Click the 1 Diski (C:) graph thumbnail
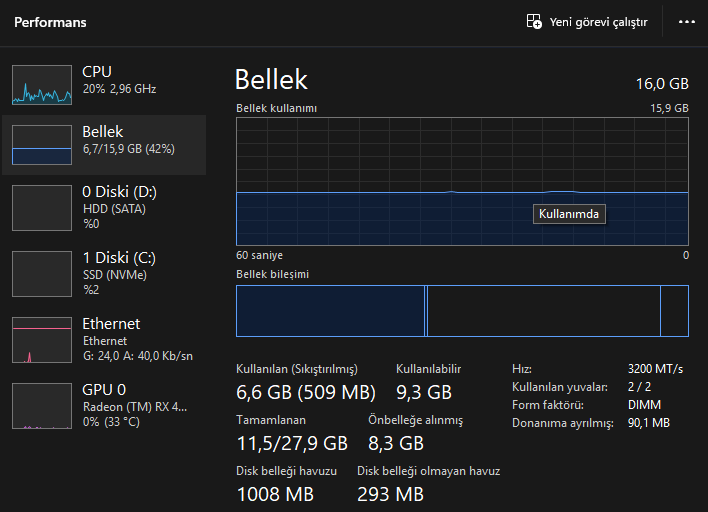Screen dimensions: 708x512 (42, 273)
